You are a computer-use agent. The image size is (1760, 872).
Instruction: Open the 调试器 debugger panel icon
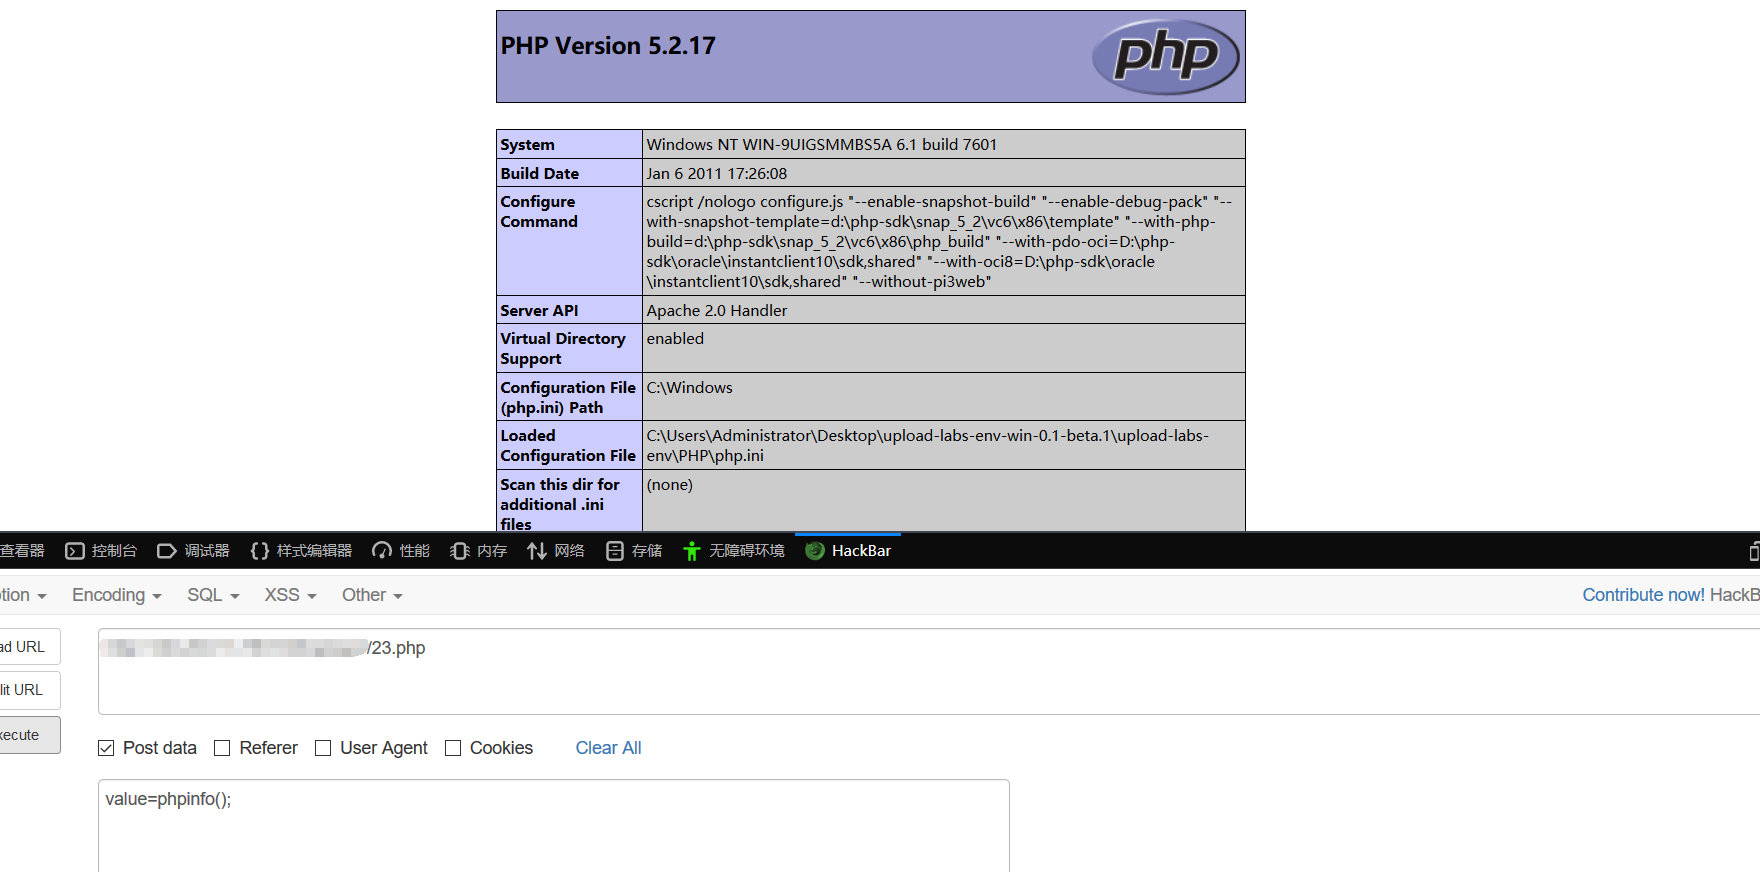pyautogui.click(x=167, y=551)
